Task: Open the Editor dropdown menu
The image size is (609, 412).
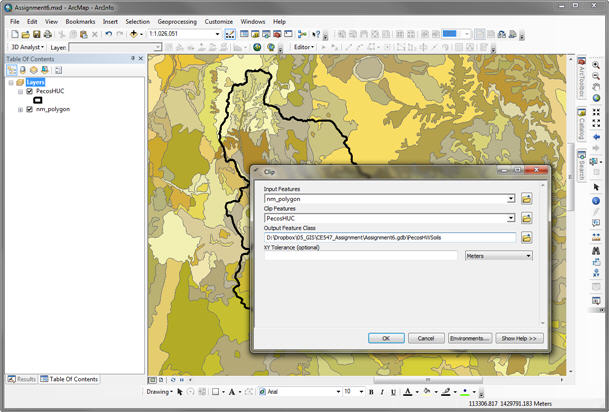Action: pos(303,47)
